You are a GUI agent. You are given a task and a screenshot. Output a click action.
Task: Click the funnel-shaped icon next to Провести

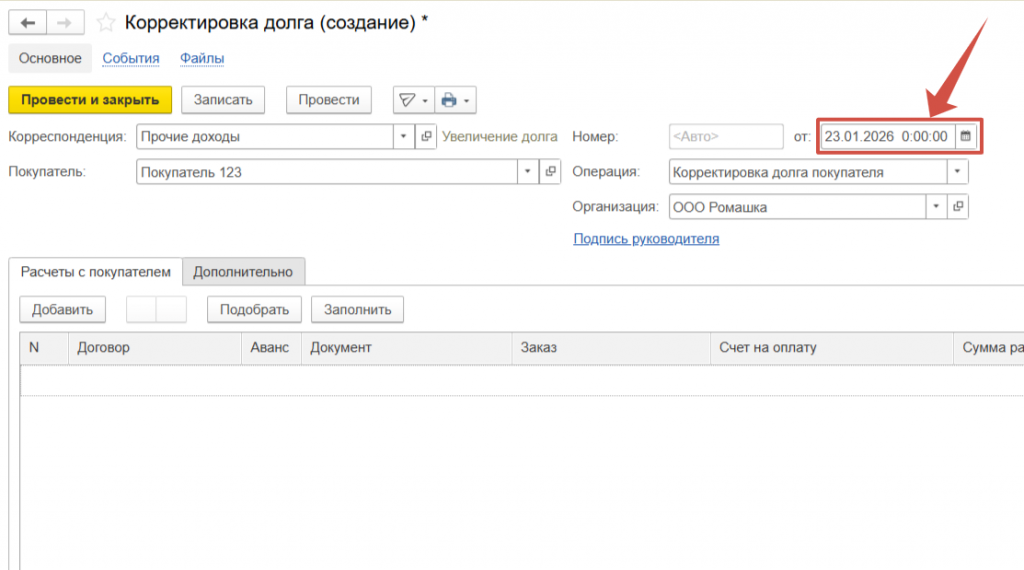[x=407, y=100]
